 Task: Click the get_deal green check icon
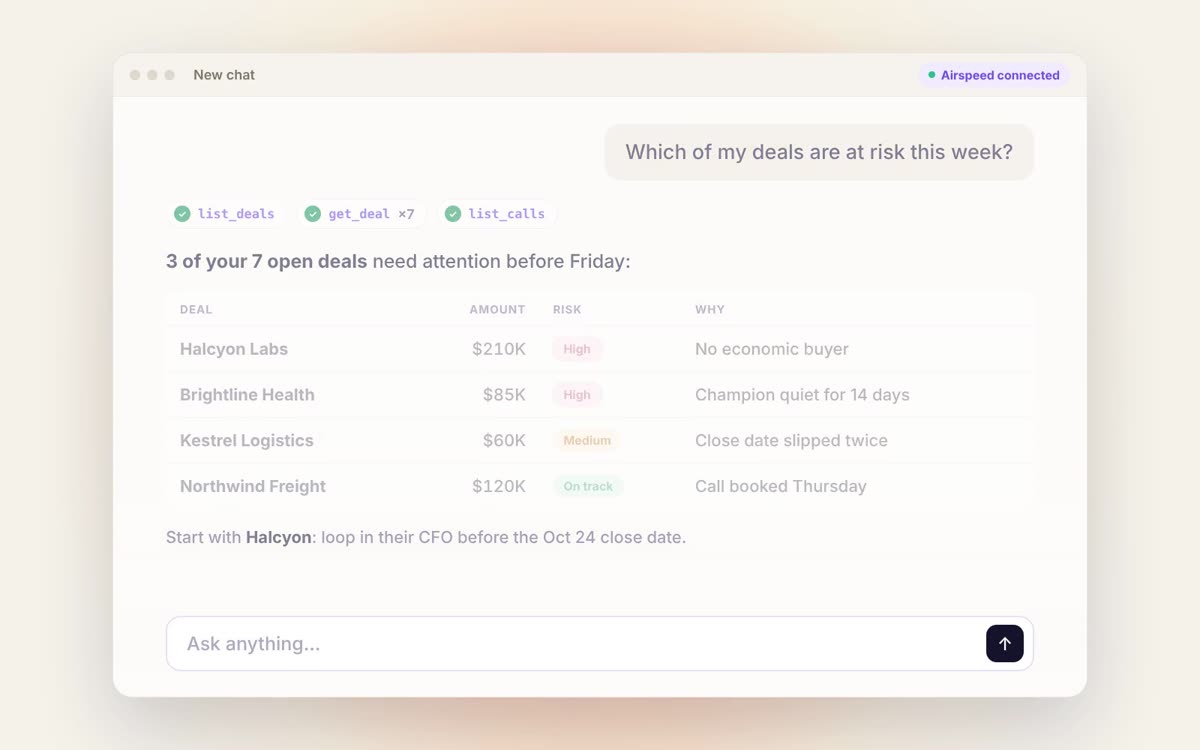(x=313, y=213)
